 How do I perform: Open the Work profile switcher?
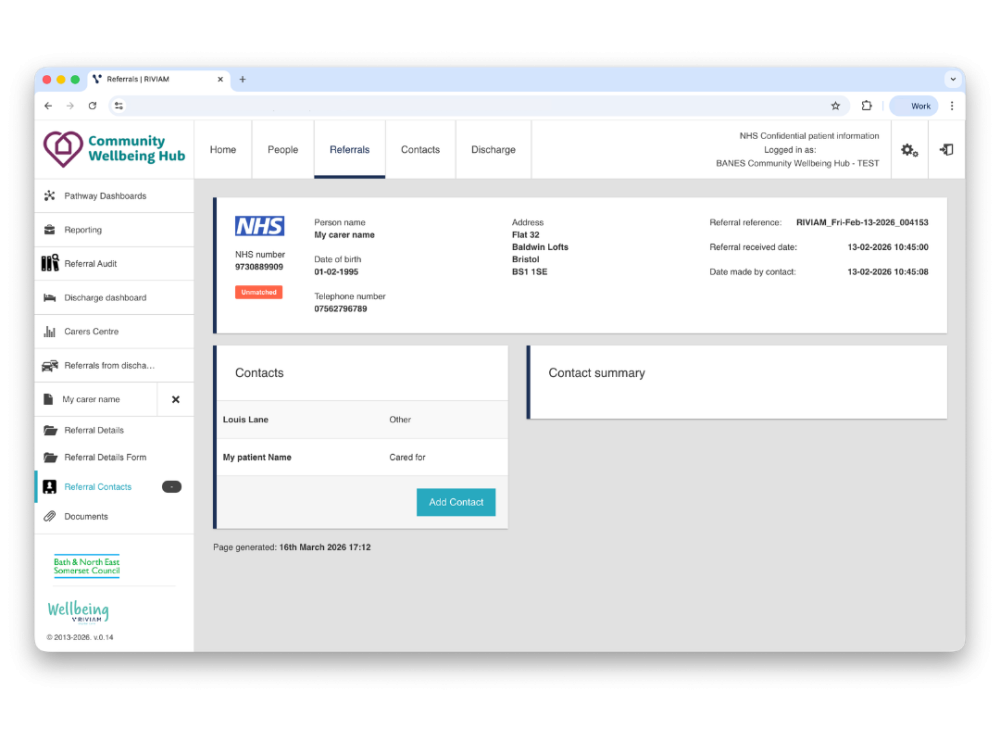click(x=913, y=106)
